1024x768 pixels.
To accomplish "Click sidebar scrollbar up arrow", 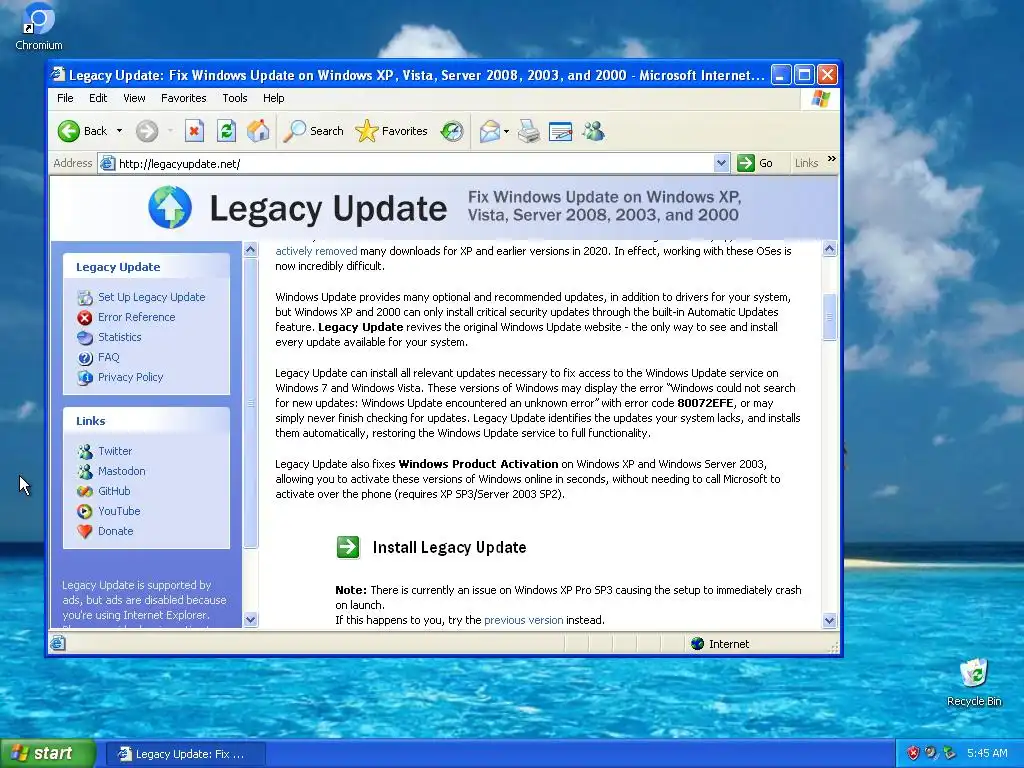I will 251,249.
